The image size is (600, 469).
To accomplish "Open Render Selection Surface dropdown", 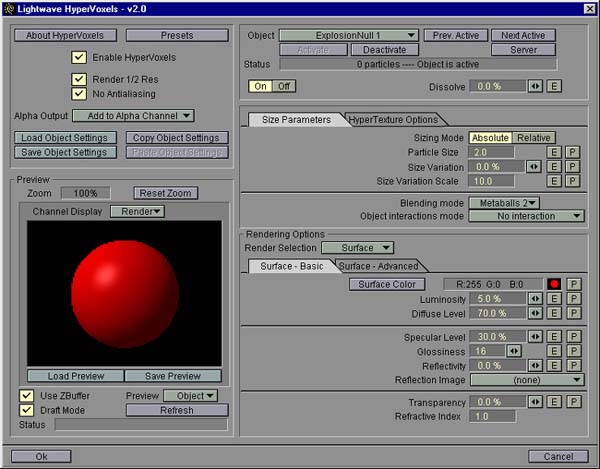I will point(357,248).
